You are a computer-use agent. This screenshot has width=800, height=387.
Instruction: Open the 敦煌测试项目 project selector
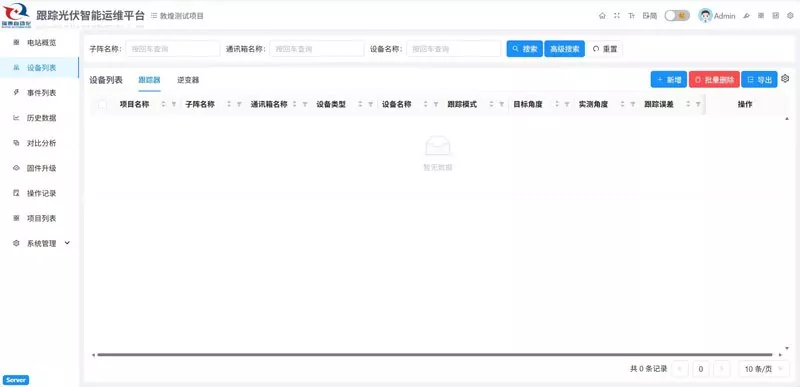point(177,16)
